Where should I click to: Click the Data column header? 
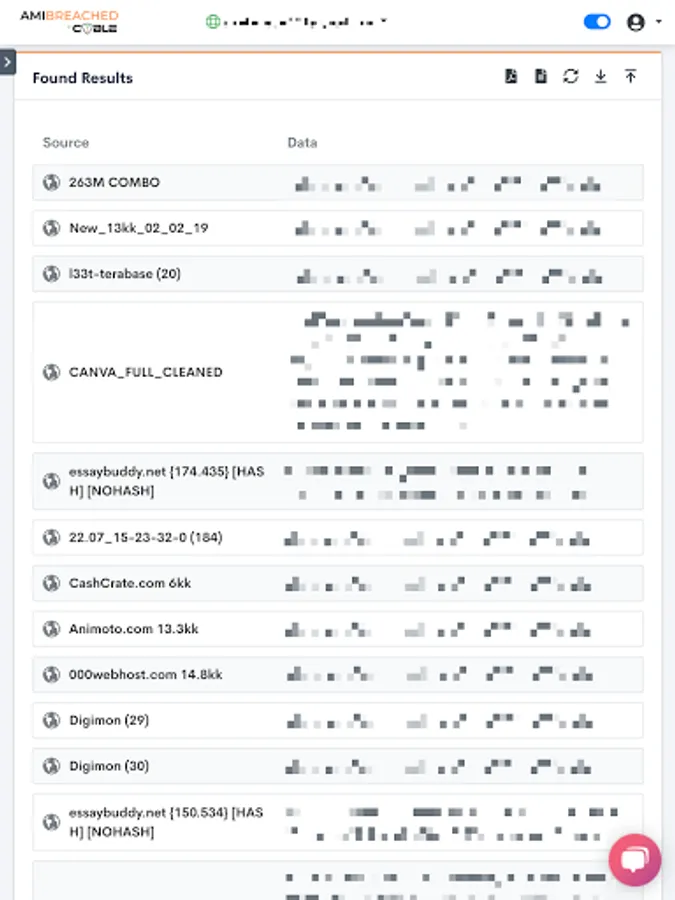pyautogui.click(x=302, y=143)
